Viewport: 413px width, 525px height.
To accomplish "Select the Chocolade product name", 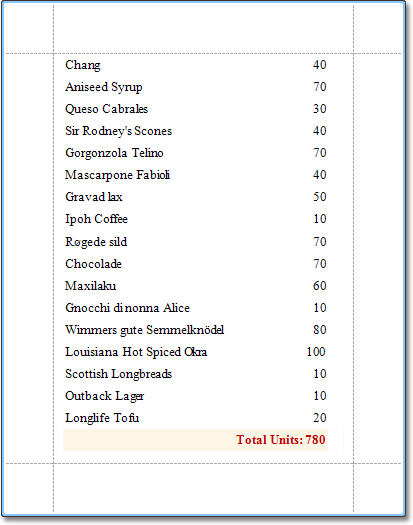I will click(x=93, y=264).
